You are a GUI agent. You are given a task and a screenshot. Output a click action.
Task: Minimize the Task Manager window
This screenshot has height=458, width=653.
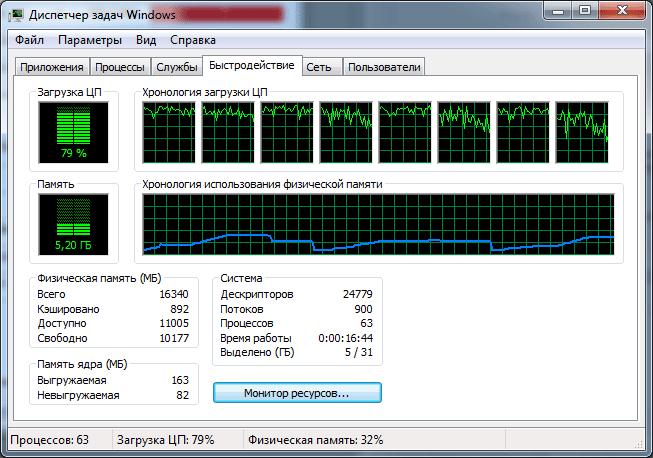tap(558, 10)
